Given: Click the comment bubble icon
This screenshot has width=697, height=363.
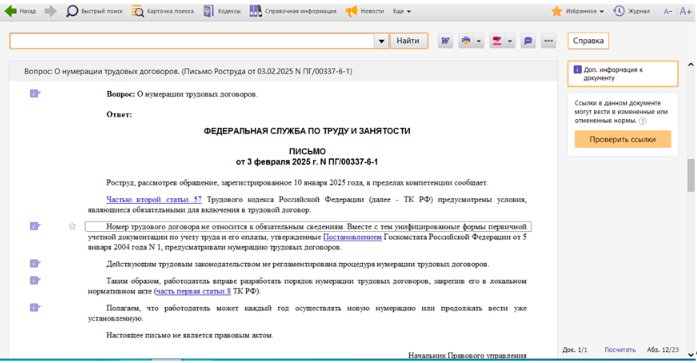Looking at the screenshot, I should click(528, 41).
